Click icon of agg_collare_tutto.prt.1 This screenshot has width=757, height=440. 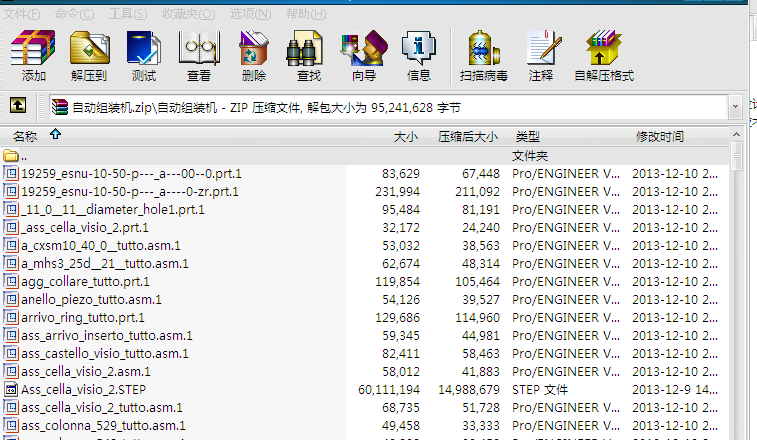(x=11, y=281)
